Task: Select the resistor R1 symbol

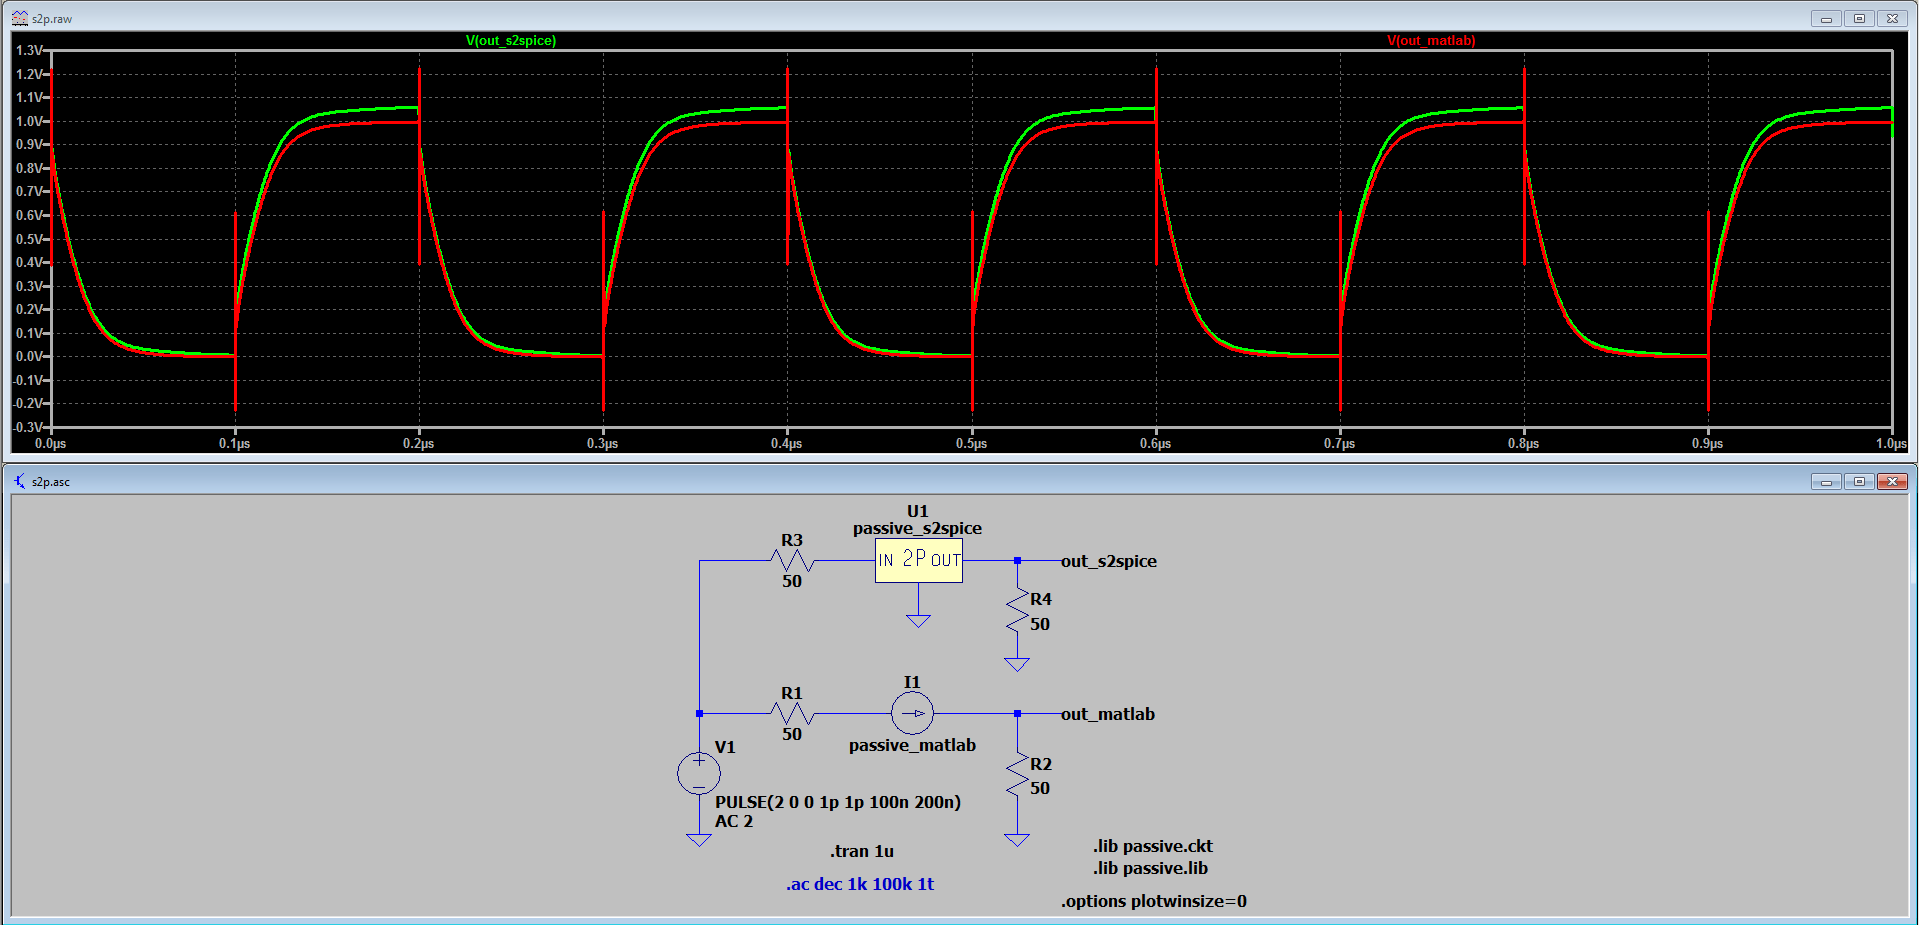Action: coord(791,714)
